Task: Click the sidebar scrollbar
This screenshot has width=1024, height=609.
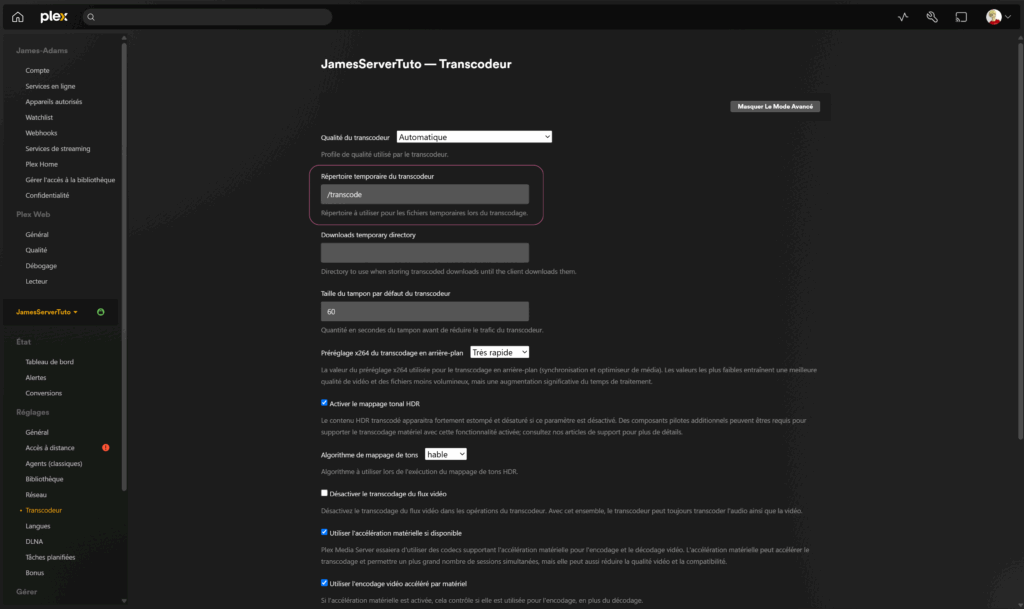Action: click(x=124, y=266)
